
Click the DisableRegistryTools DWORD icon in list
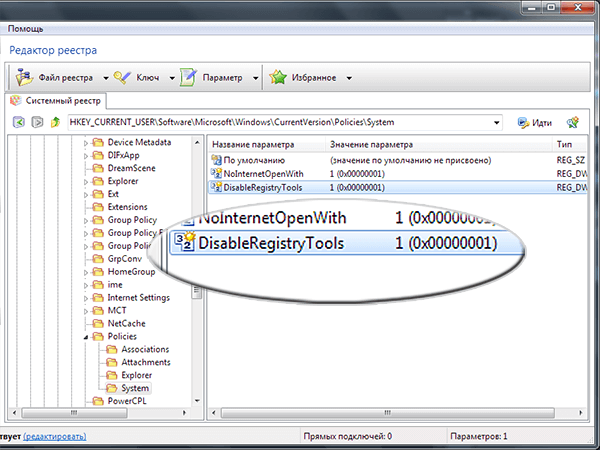217,187
